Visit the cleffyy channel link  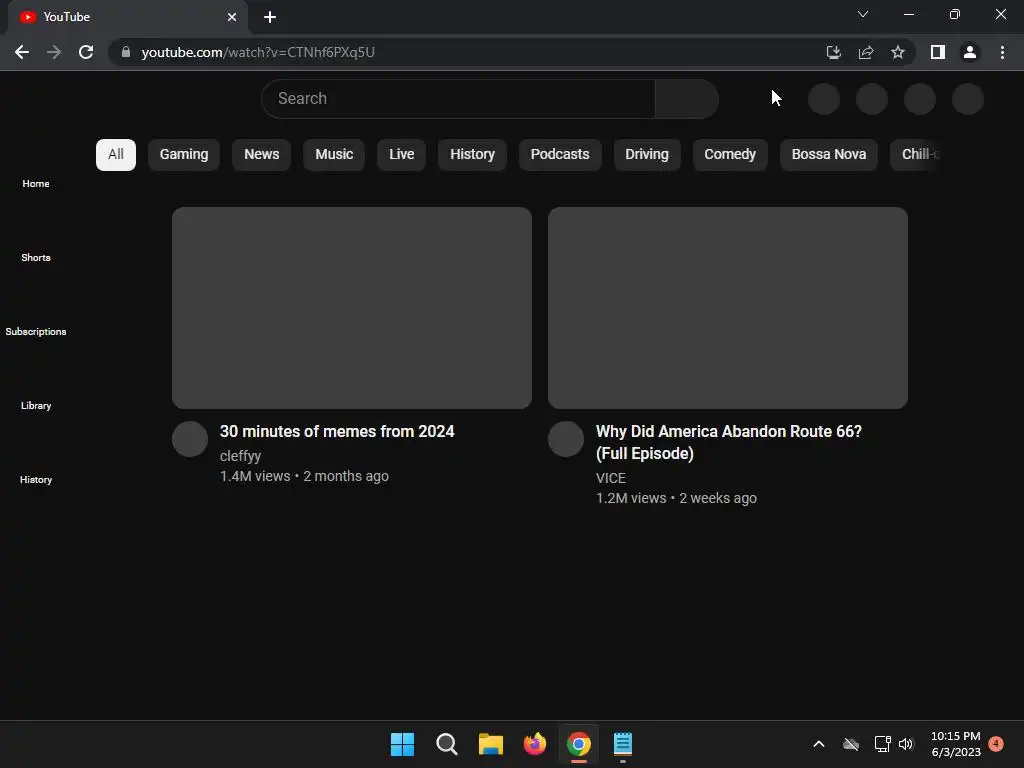(x=240, y=456)
